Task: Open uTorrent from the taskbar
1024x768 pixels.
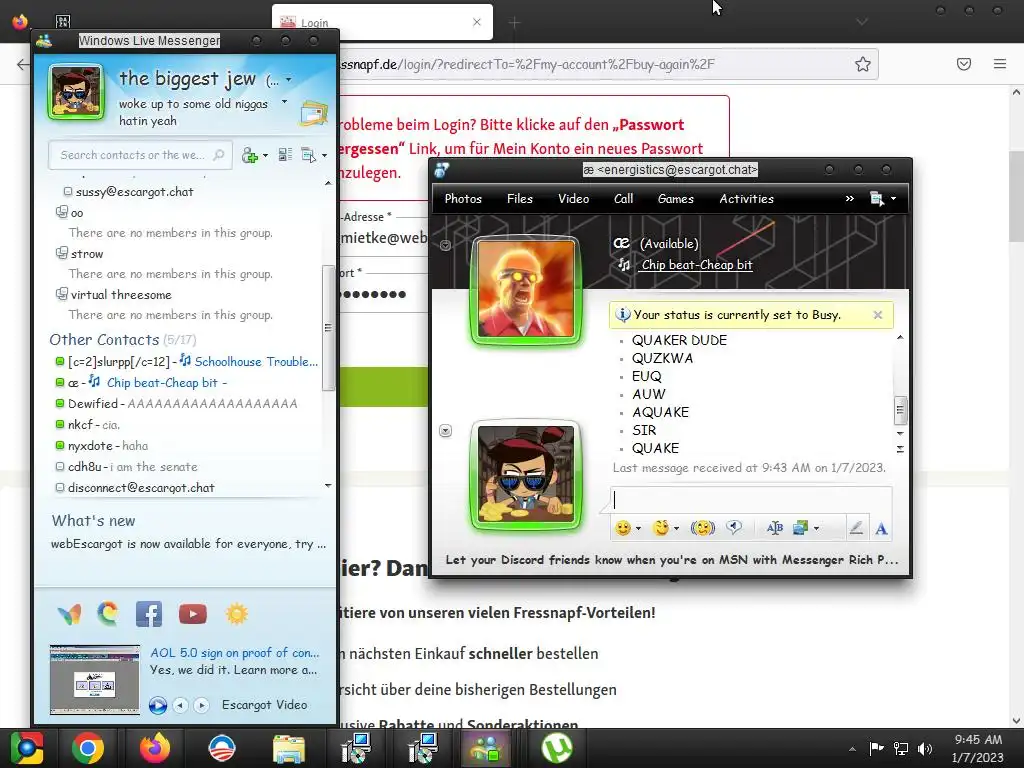Action: [557, 748]
